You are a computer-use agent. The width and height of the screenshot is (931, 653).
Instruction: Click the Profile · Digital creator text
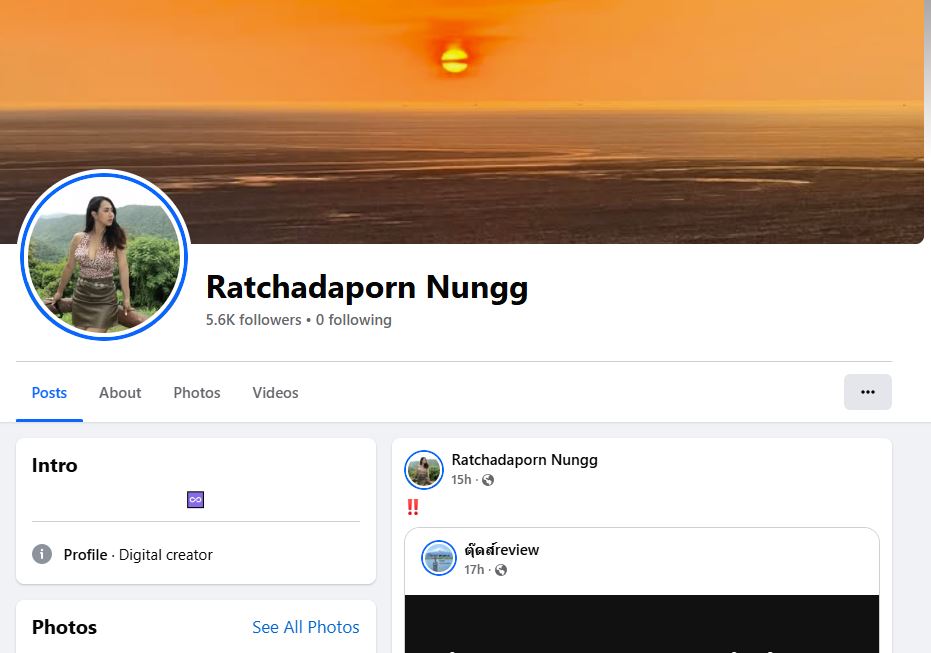(x=138, y=554)
